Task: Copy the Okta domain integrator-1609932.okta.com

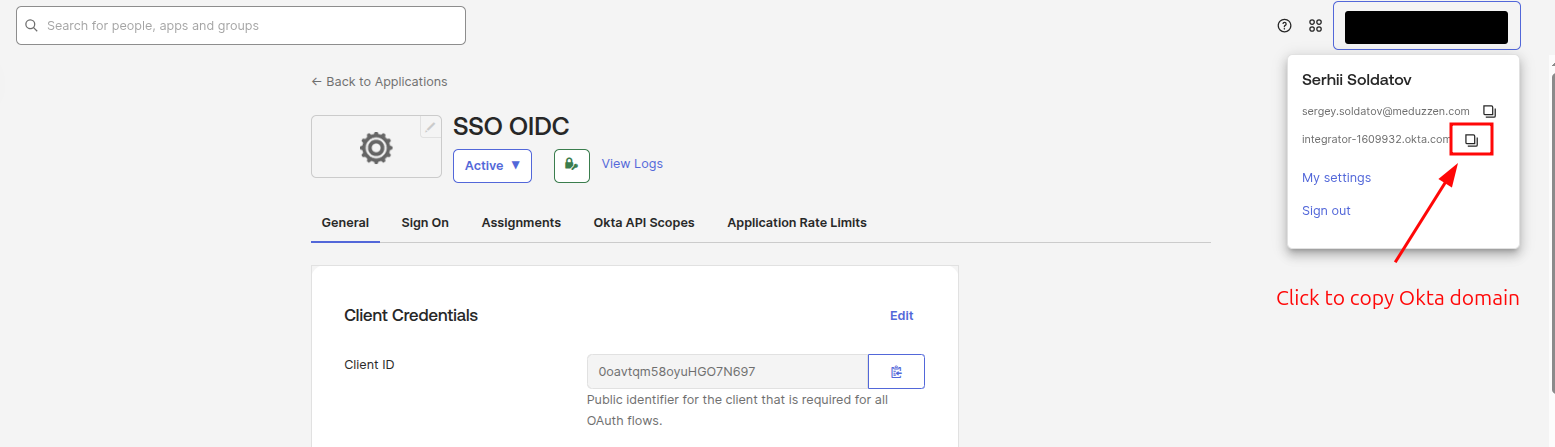Action: point(1471,140)
